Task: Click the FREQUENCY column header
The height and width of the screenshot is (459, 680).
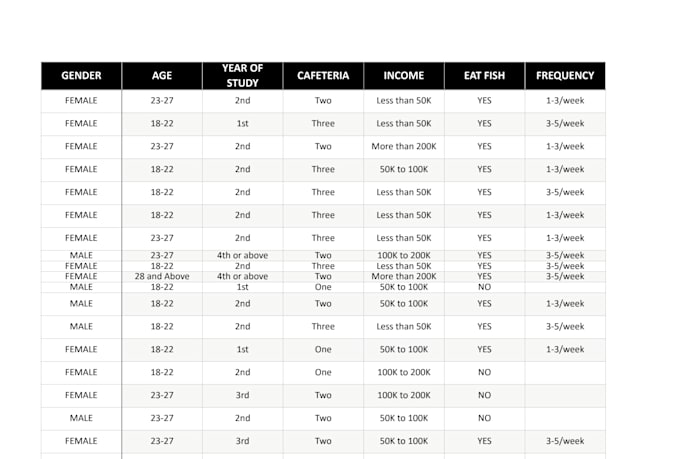Action: pos(565,76)
